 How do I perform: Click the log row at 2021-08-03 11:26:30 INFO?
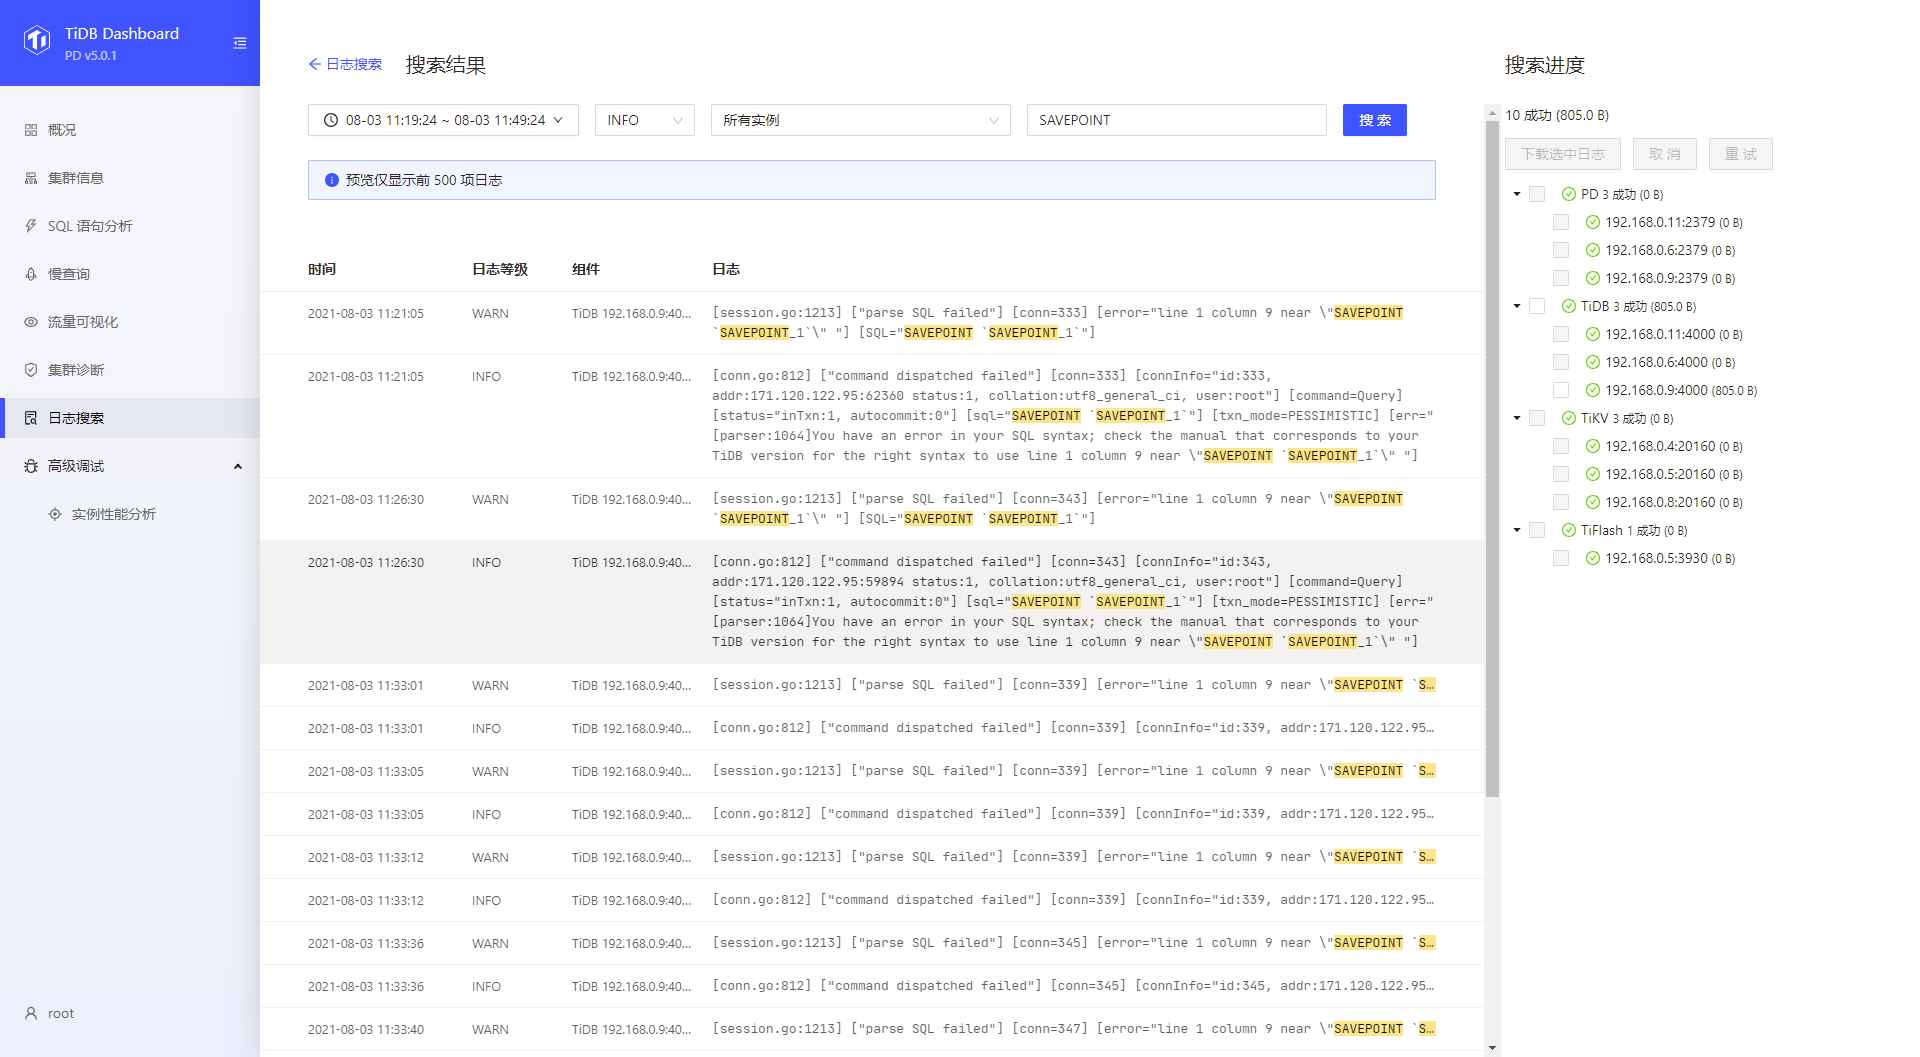[872, 602]
